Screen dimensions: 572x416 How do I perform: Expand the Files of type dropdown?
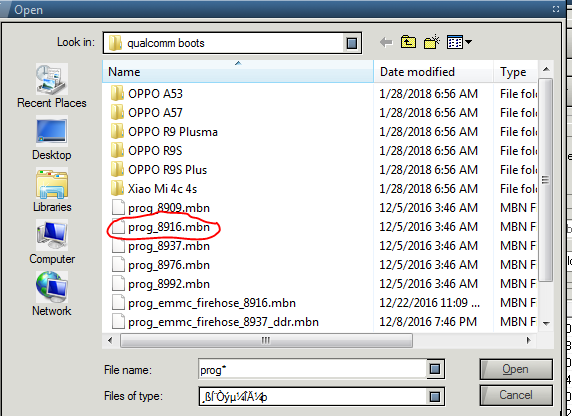(x=434, y=396)
